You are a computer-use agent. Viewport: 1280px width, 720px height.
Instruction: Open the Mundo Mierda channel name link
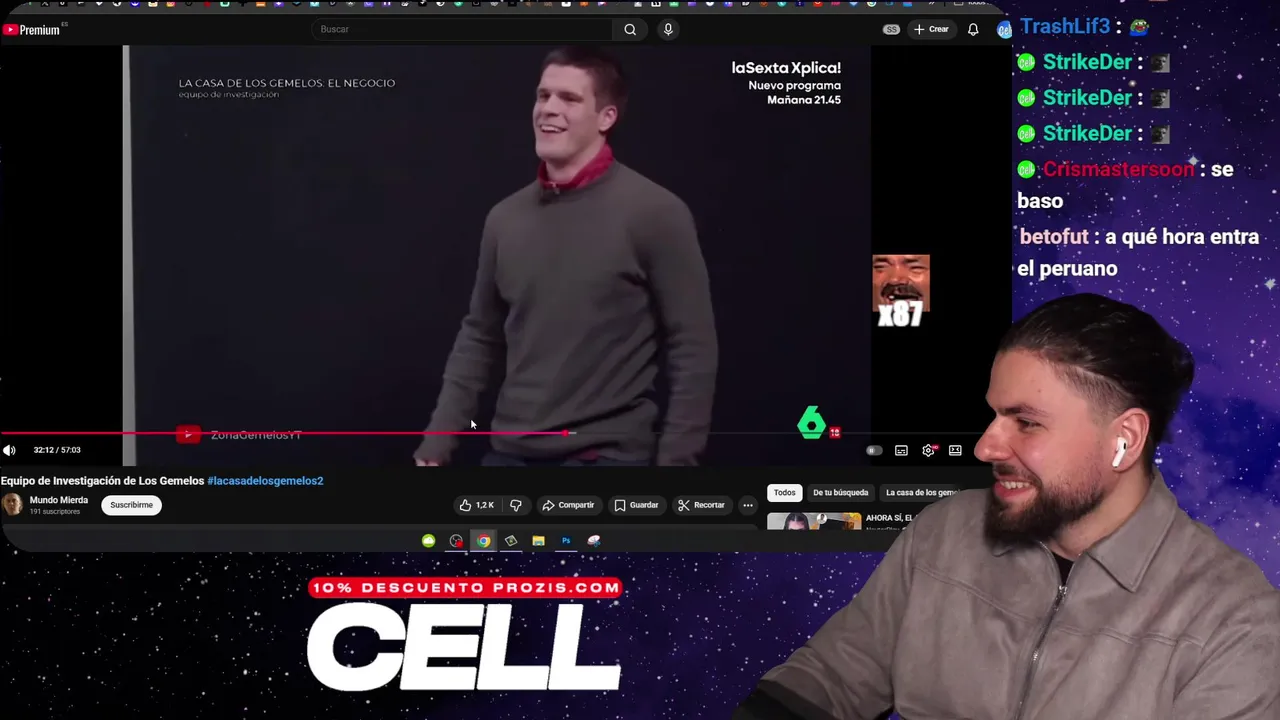pos(59,500)
